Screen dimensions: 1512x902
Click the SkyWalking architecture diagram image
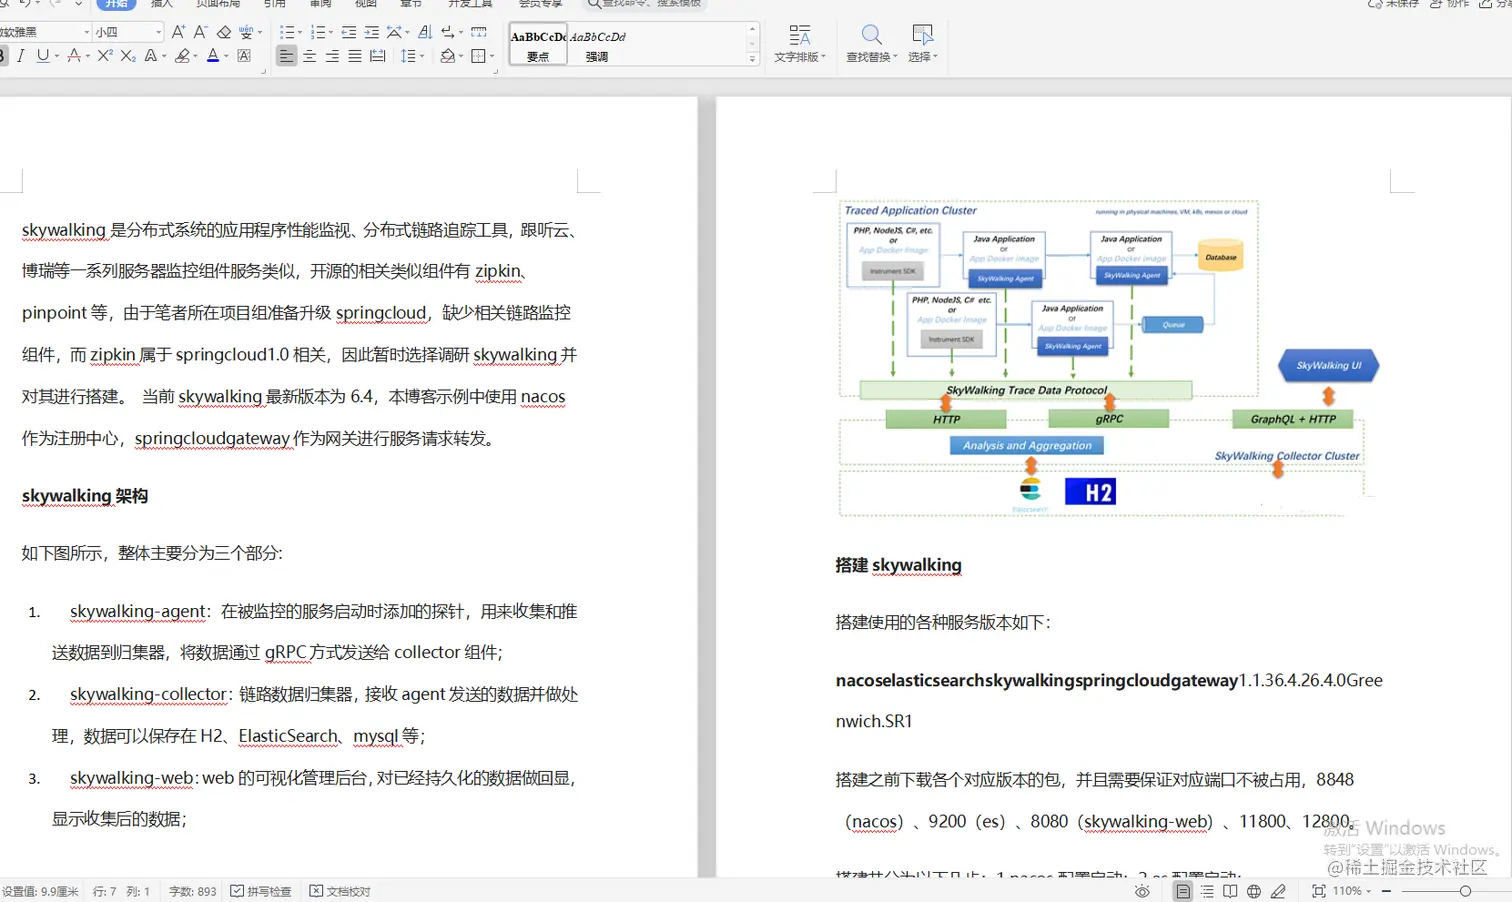[x=1110, y=358]
